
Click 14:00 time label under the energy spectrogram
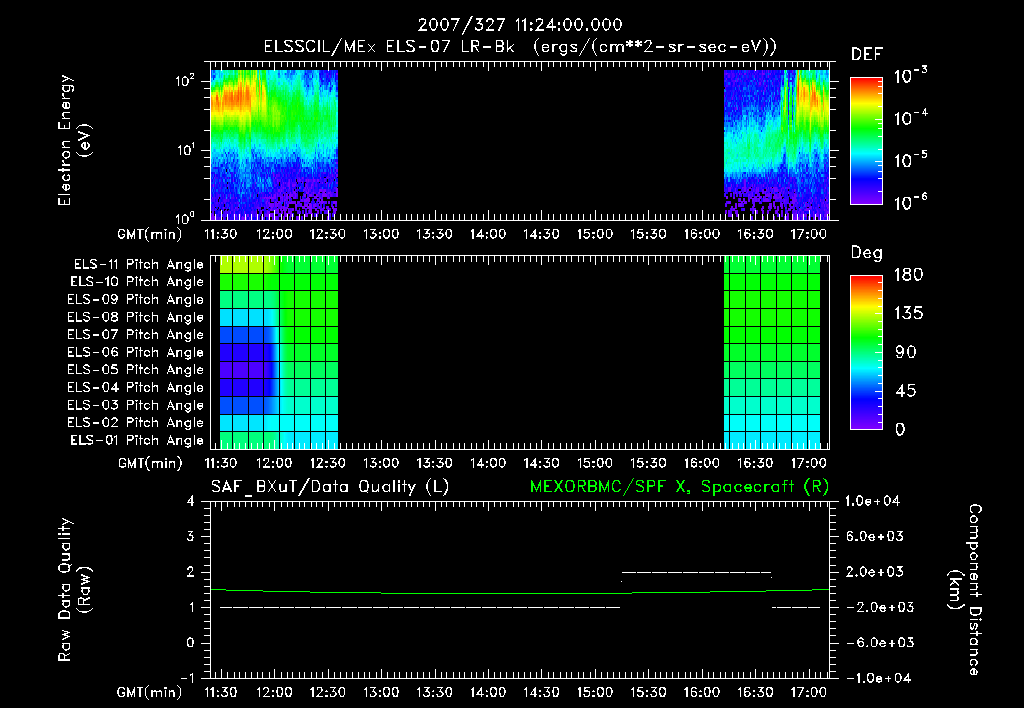coord(488,234)
